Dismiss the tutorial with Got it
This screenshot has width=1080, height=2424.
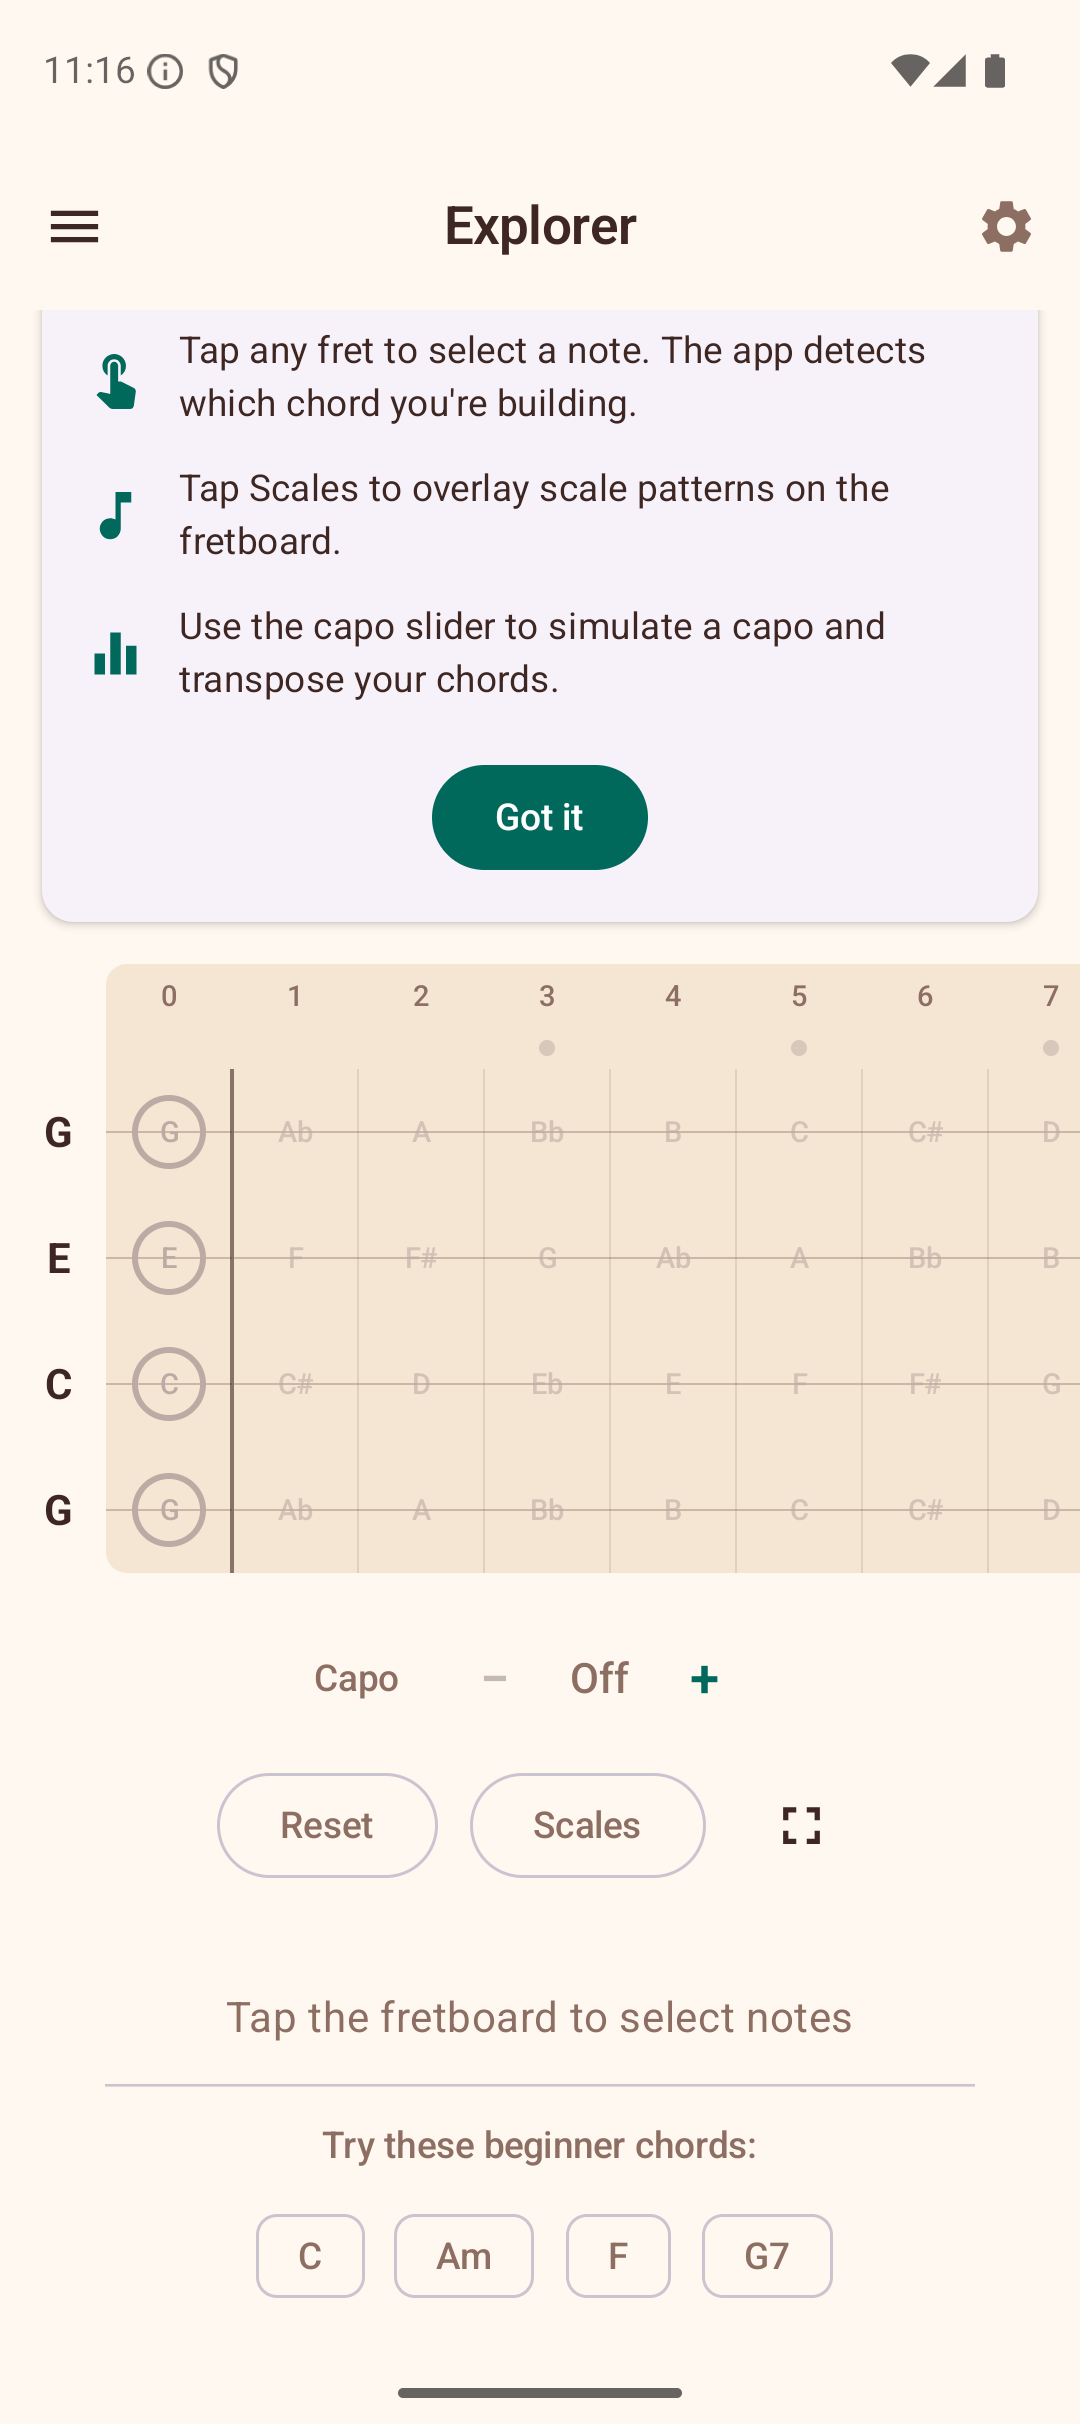pyautogui.click(x=539, y=817)
